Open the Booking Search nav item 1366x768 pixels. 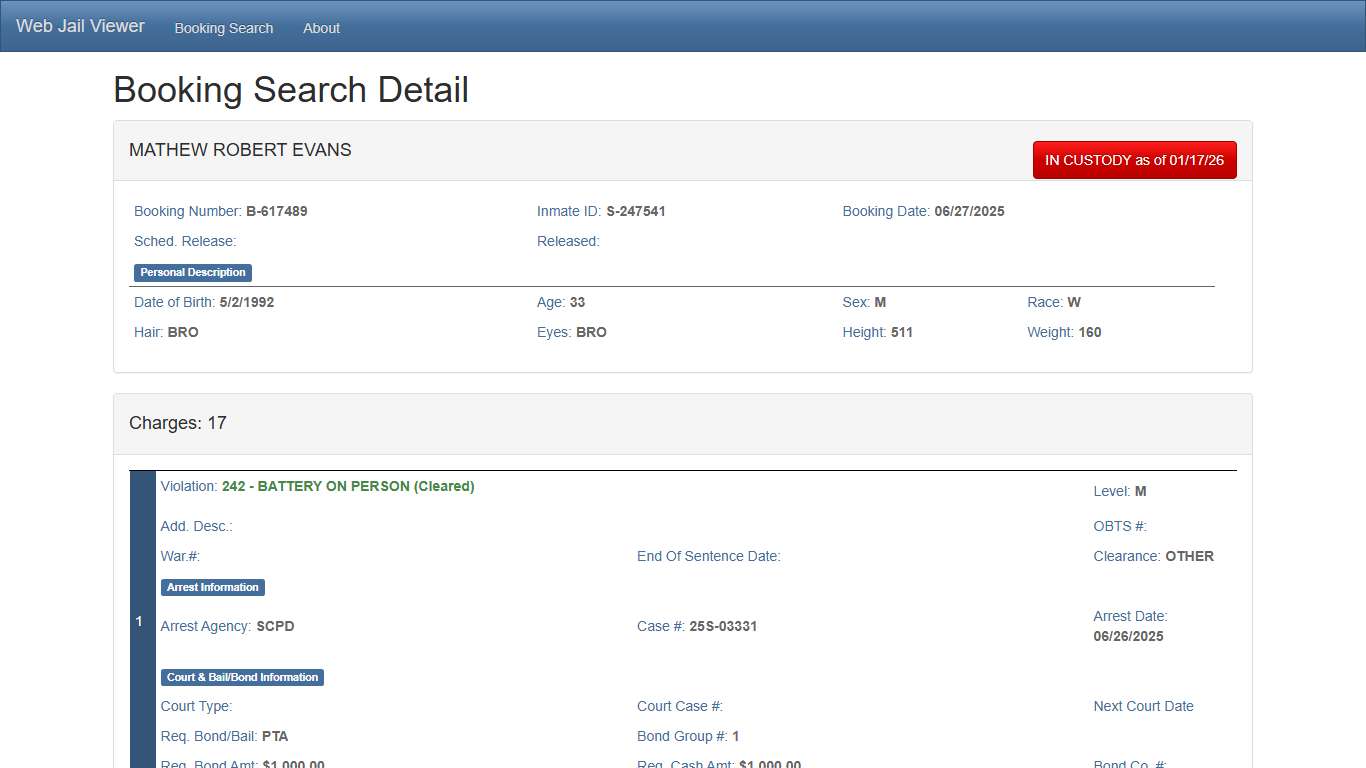pyautogui.click(x=223, y=28)
